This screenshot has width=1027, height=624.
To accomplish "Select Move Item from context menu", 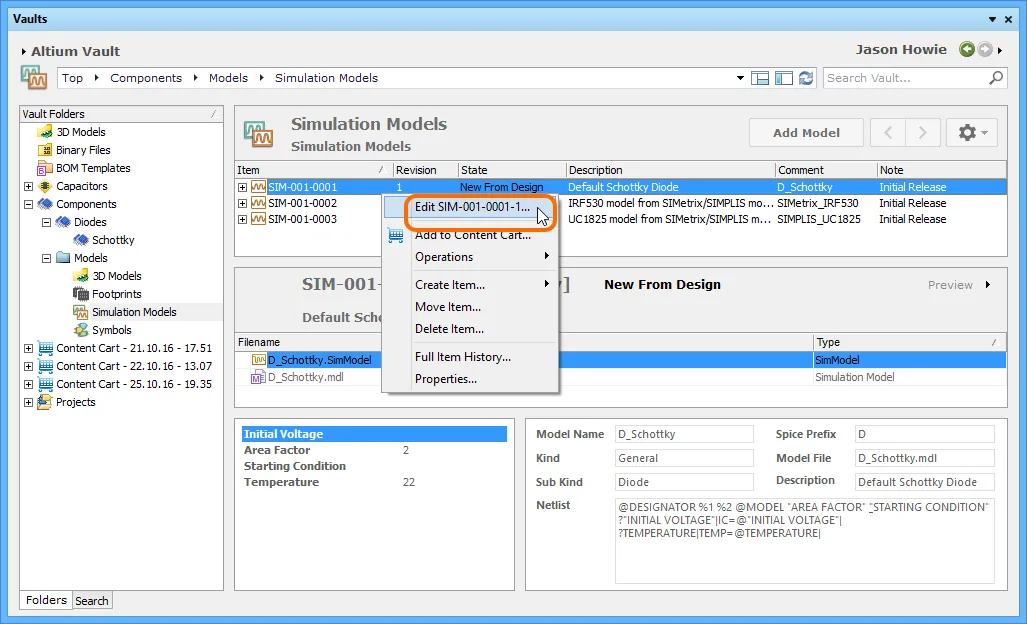I will click(472, 306).
